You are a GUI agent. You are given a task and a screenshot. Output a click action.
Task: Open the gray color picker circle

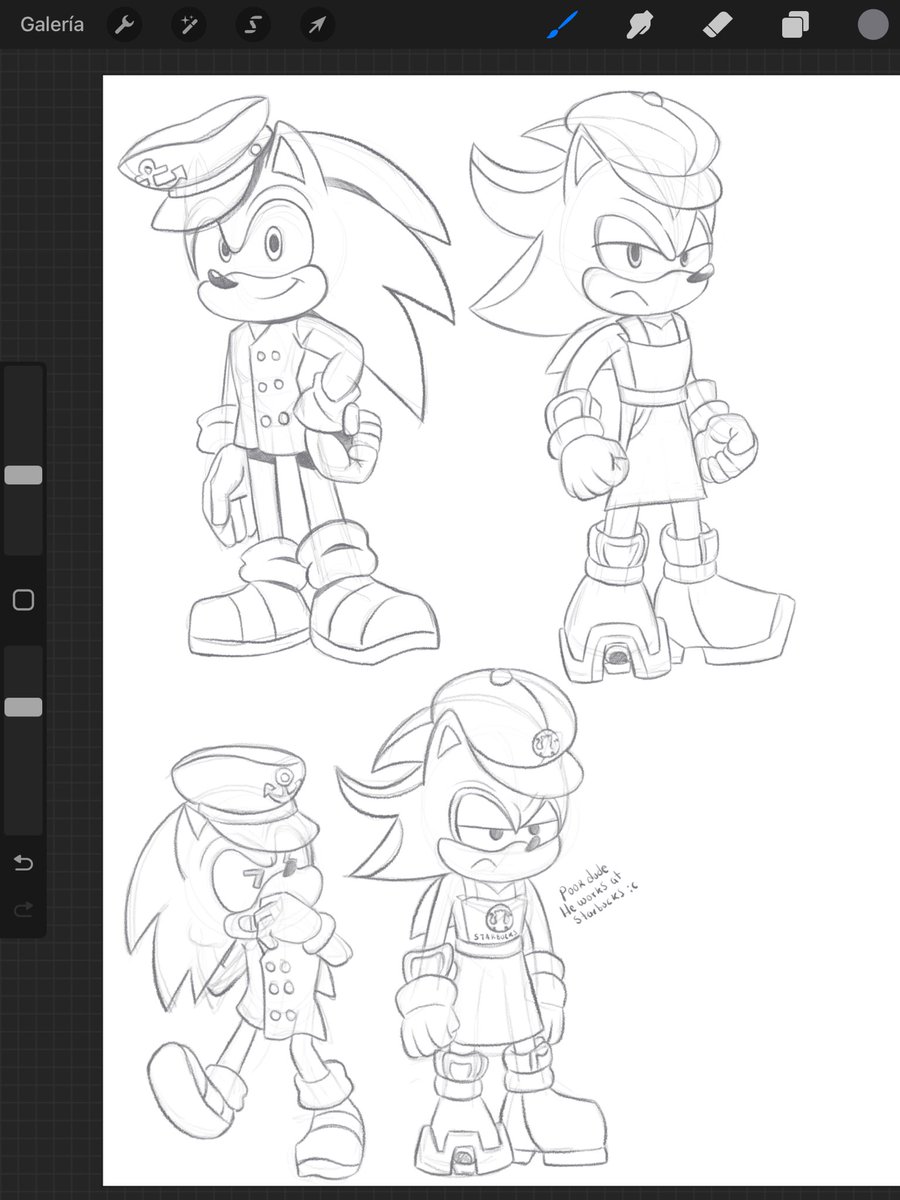point(873,25)
